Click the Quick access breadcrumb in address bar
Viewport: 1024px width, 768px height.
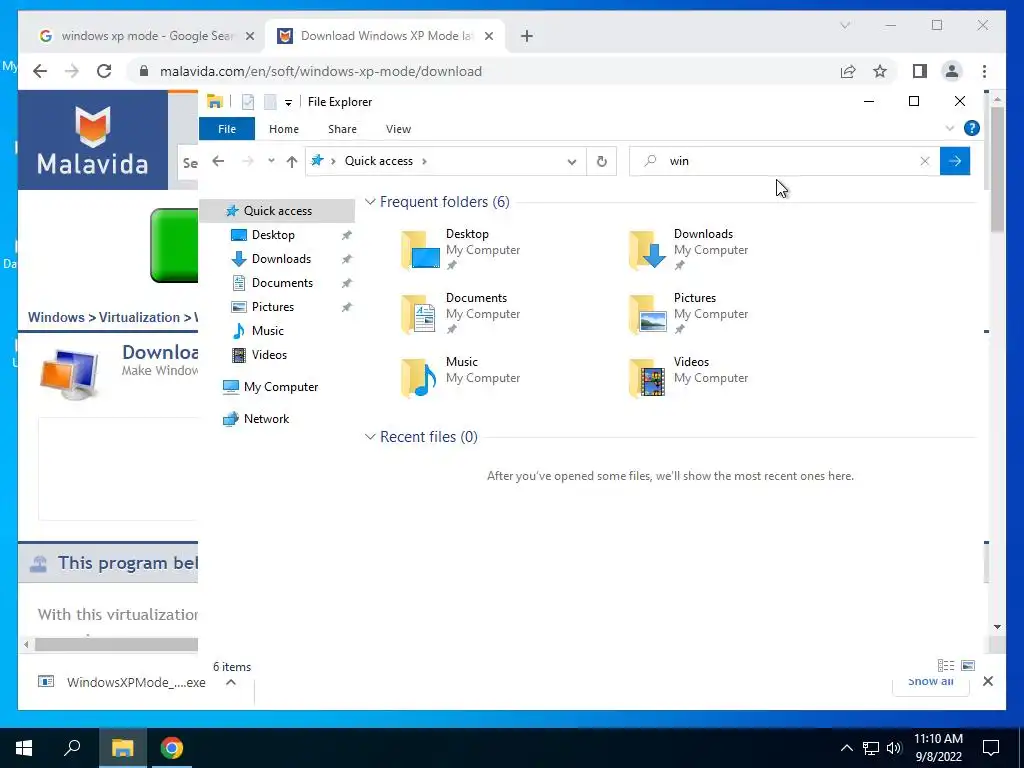pyautogui.click(x=379, y=161)
